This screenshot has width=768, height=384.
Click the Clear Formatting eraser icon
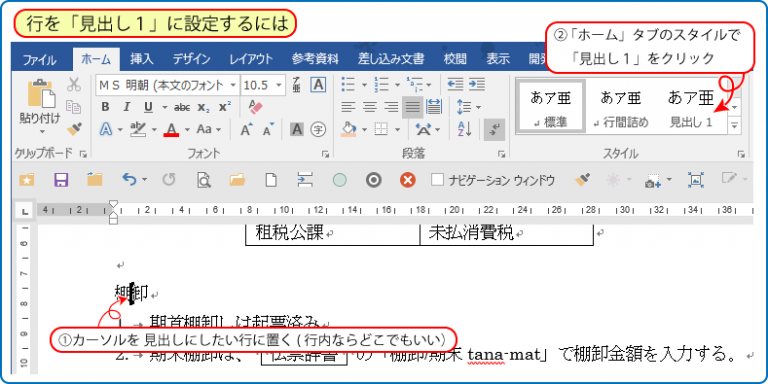coord(256,107)
